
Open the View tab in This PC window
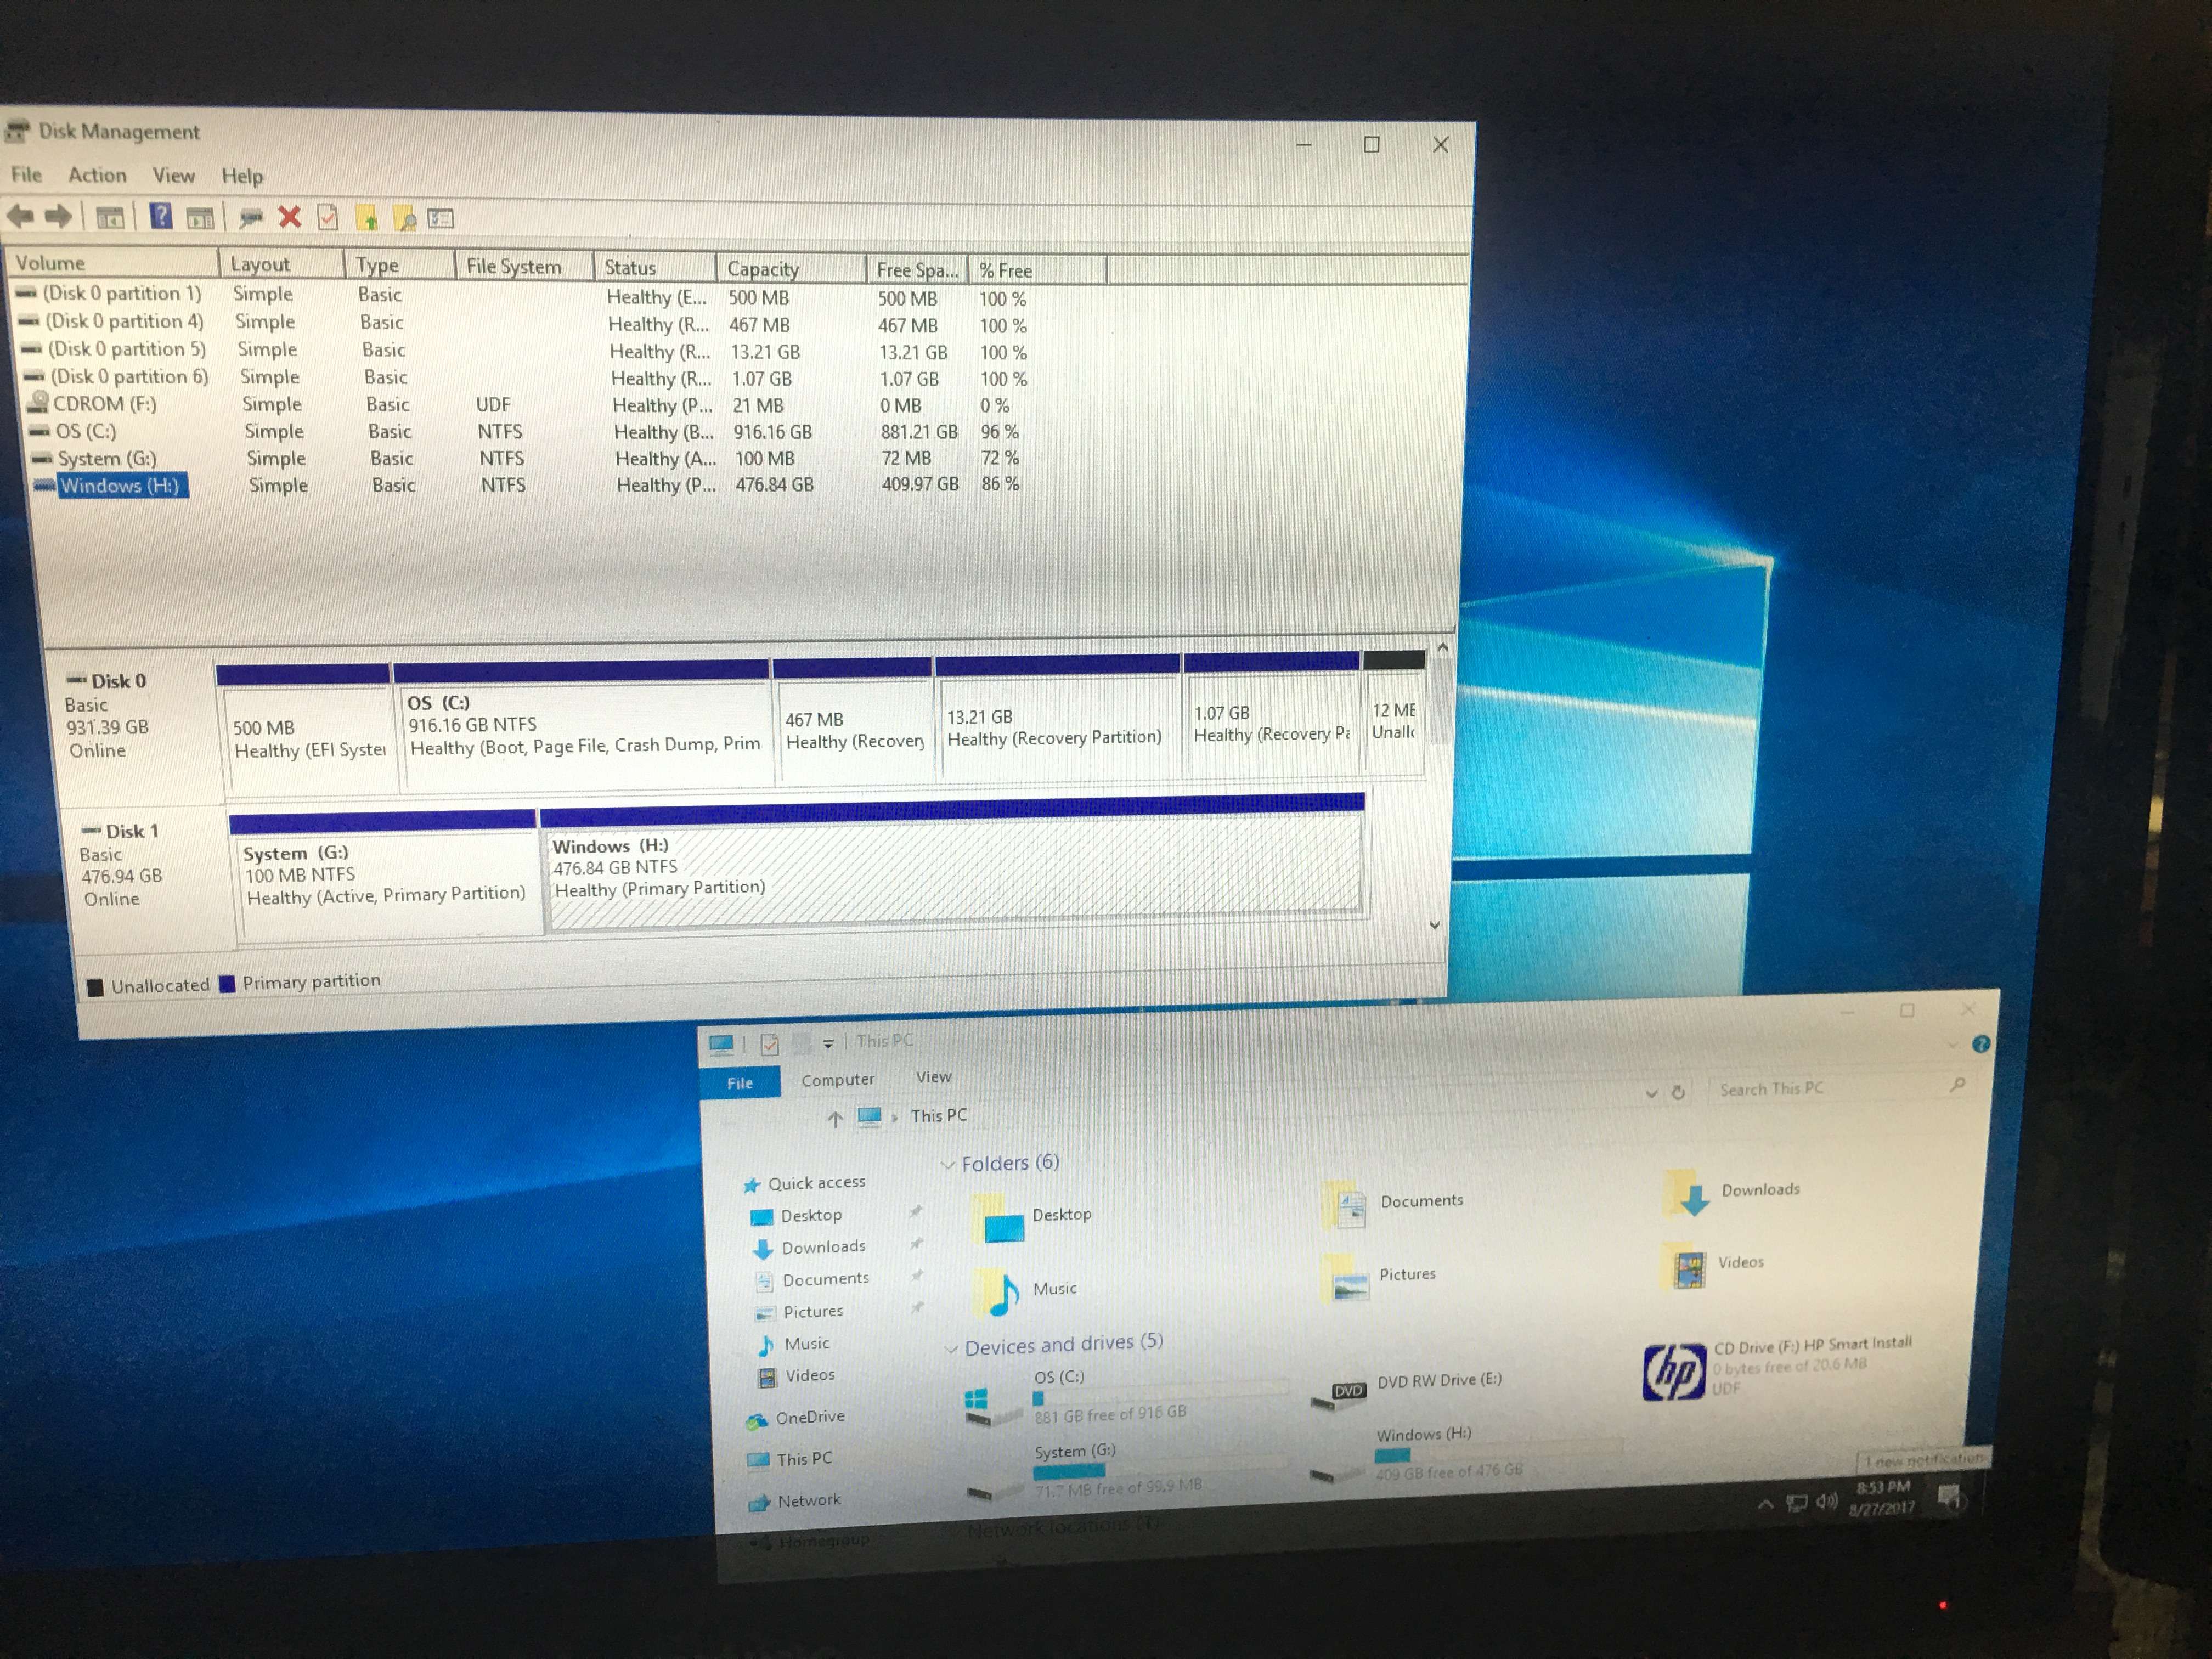pyautogui.click(x=934, y=1077)
